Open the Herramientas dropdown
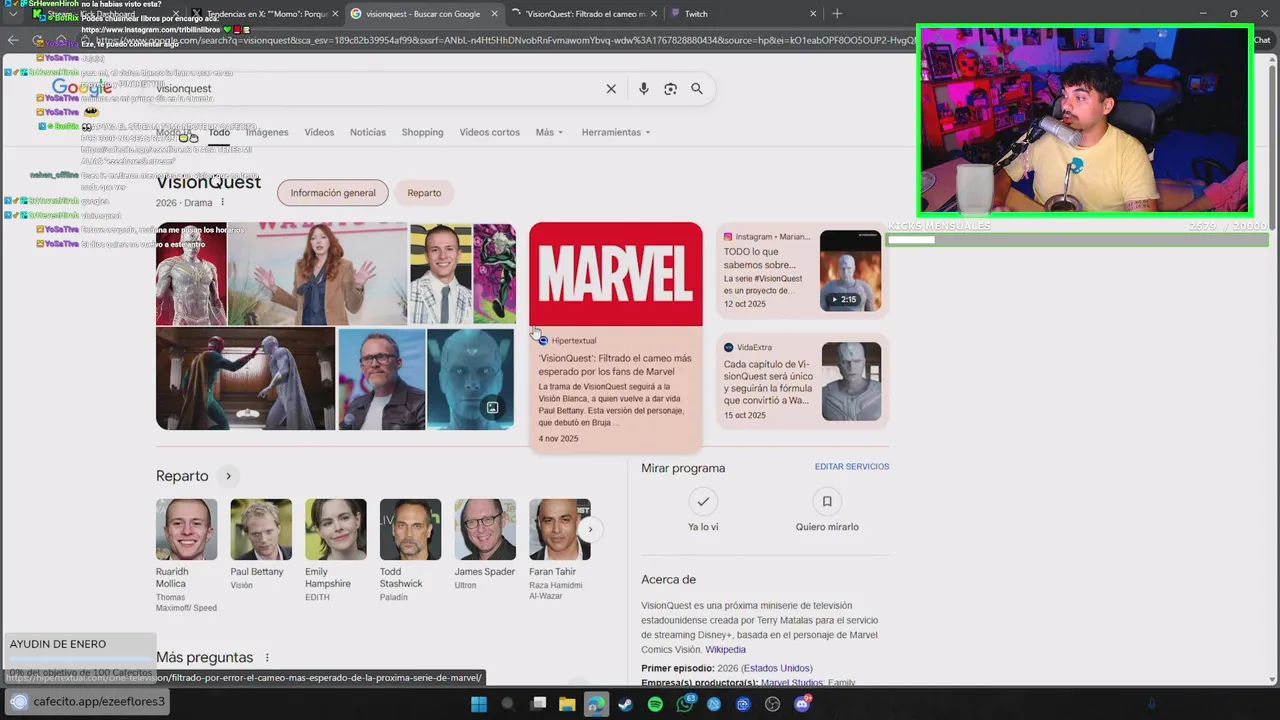Screen dimensions: 1280x720 click(616, 132)
